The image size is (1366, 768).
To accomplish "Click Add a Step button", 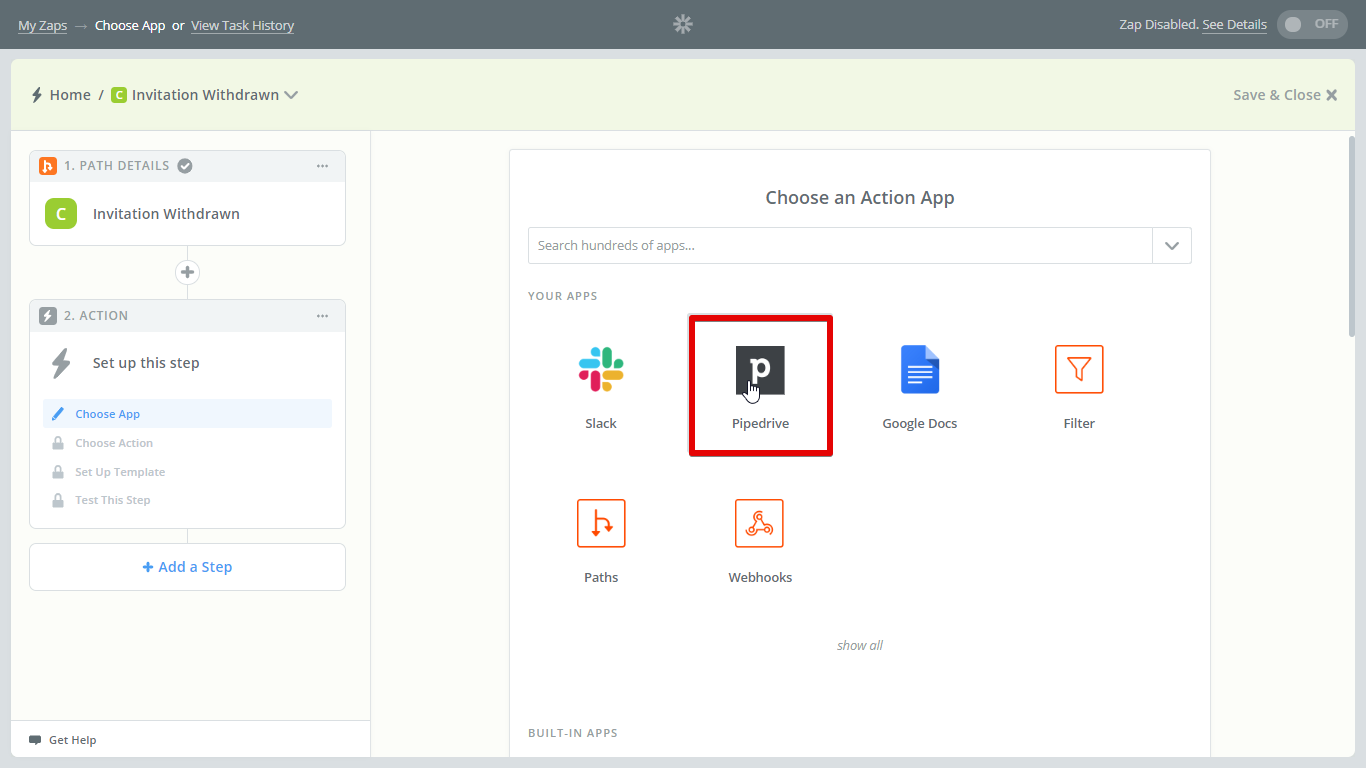I will 187,567.
